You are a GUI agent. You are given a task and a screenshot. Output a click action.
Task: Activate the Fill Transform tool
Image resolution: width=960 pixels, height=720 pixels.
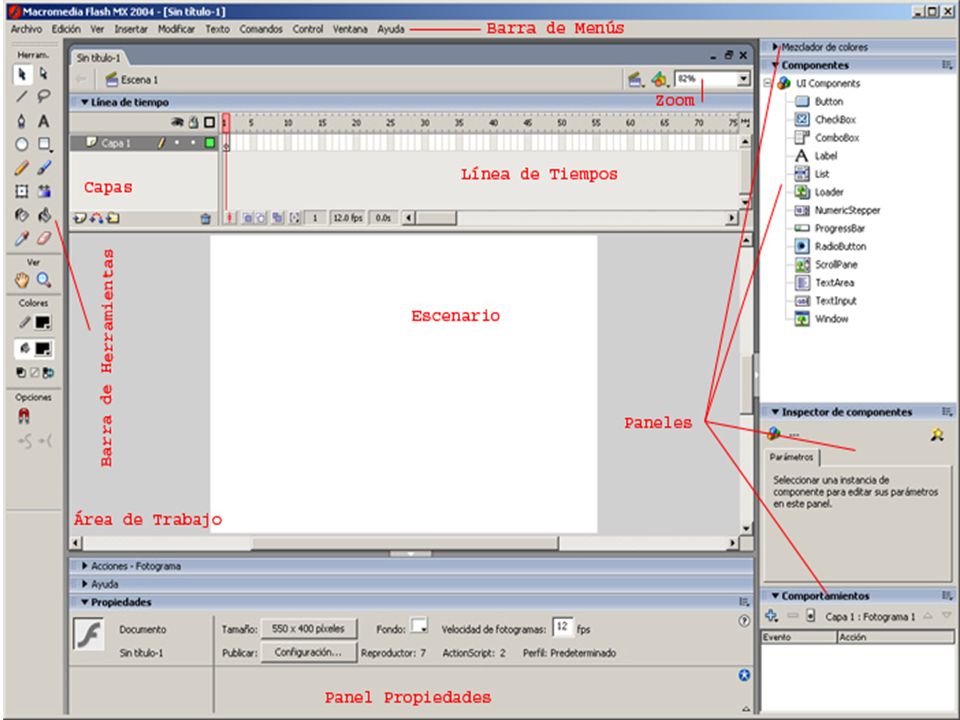pyautogui.click(x=43, y=191)
